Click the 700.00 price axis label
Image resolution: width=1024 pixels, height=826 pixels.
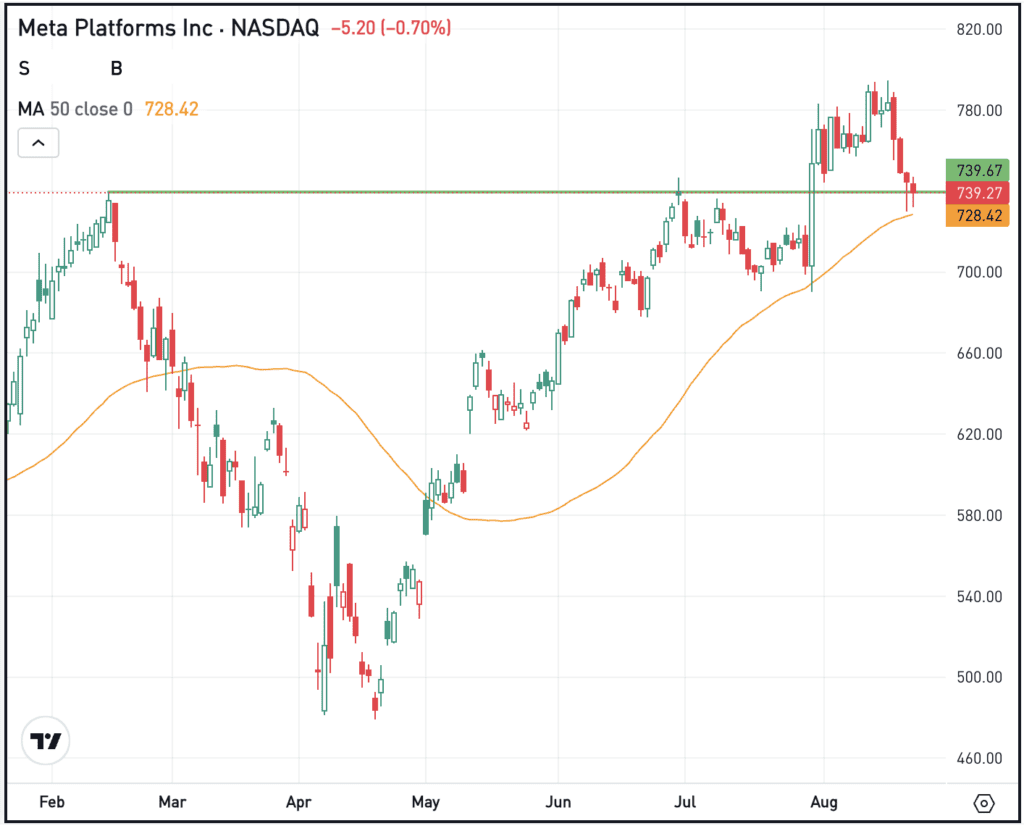[979, 272]
